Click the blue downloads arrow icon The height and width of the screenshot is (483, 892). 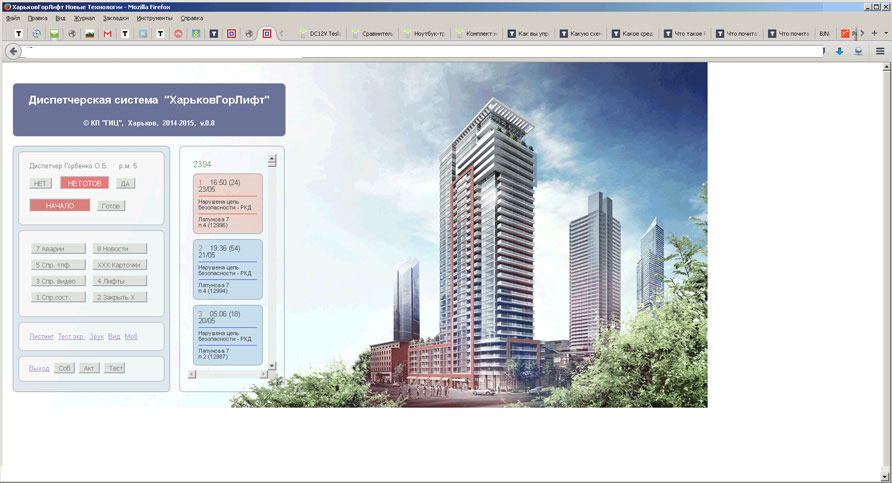pyautogui.click(x=839, y=51)
